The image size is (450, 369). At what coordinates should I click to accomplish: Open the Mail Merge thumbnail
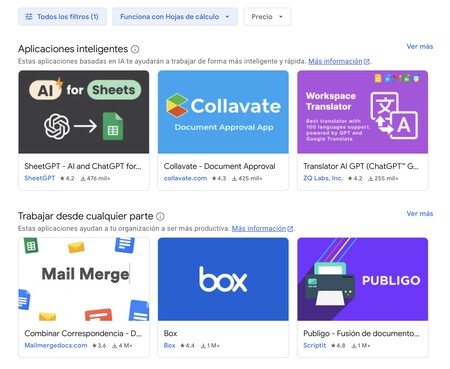[x=84, y=279]
